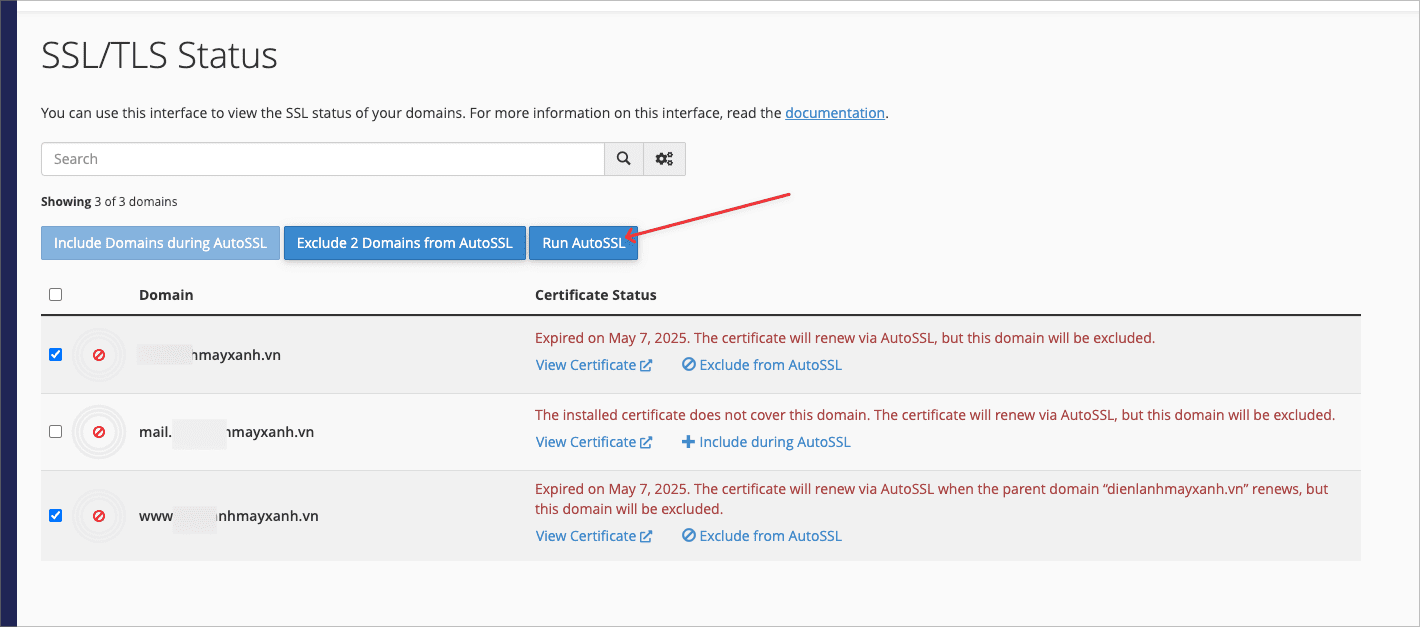The height and width of the screenshot is (627, 1420).
Task: Click the plus icon beside Include during AutoSSL
Action: (688, 442)
